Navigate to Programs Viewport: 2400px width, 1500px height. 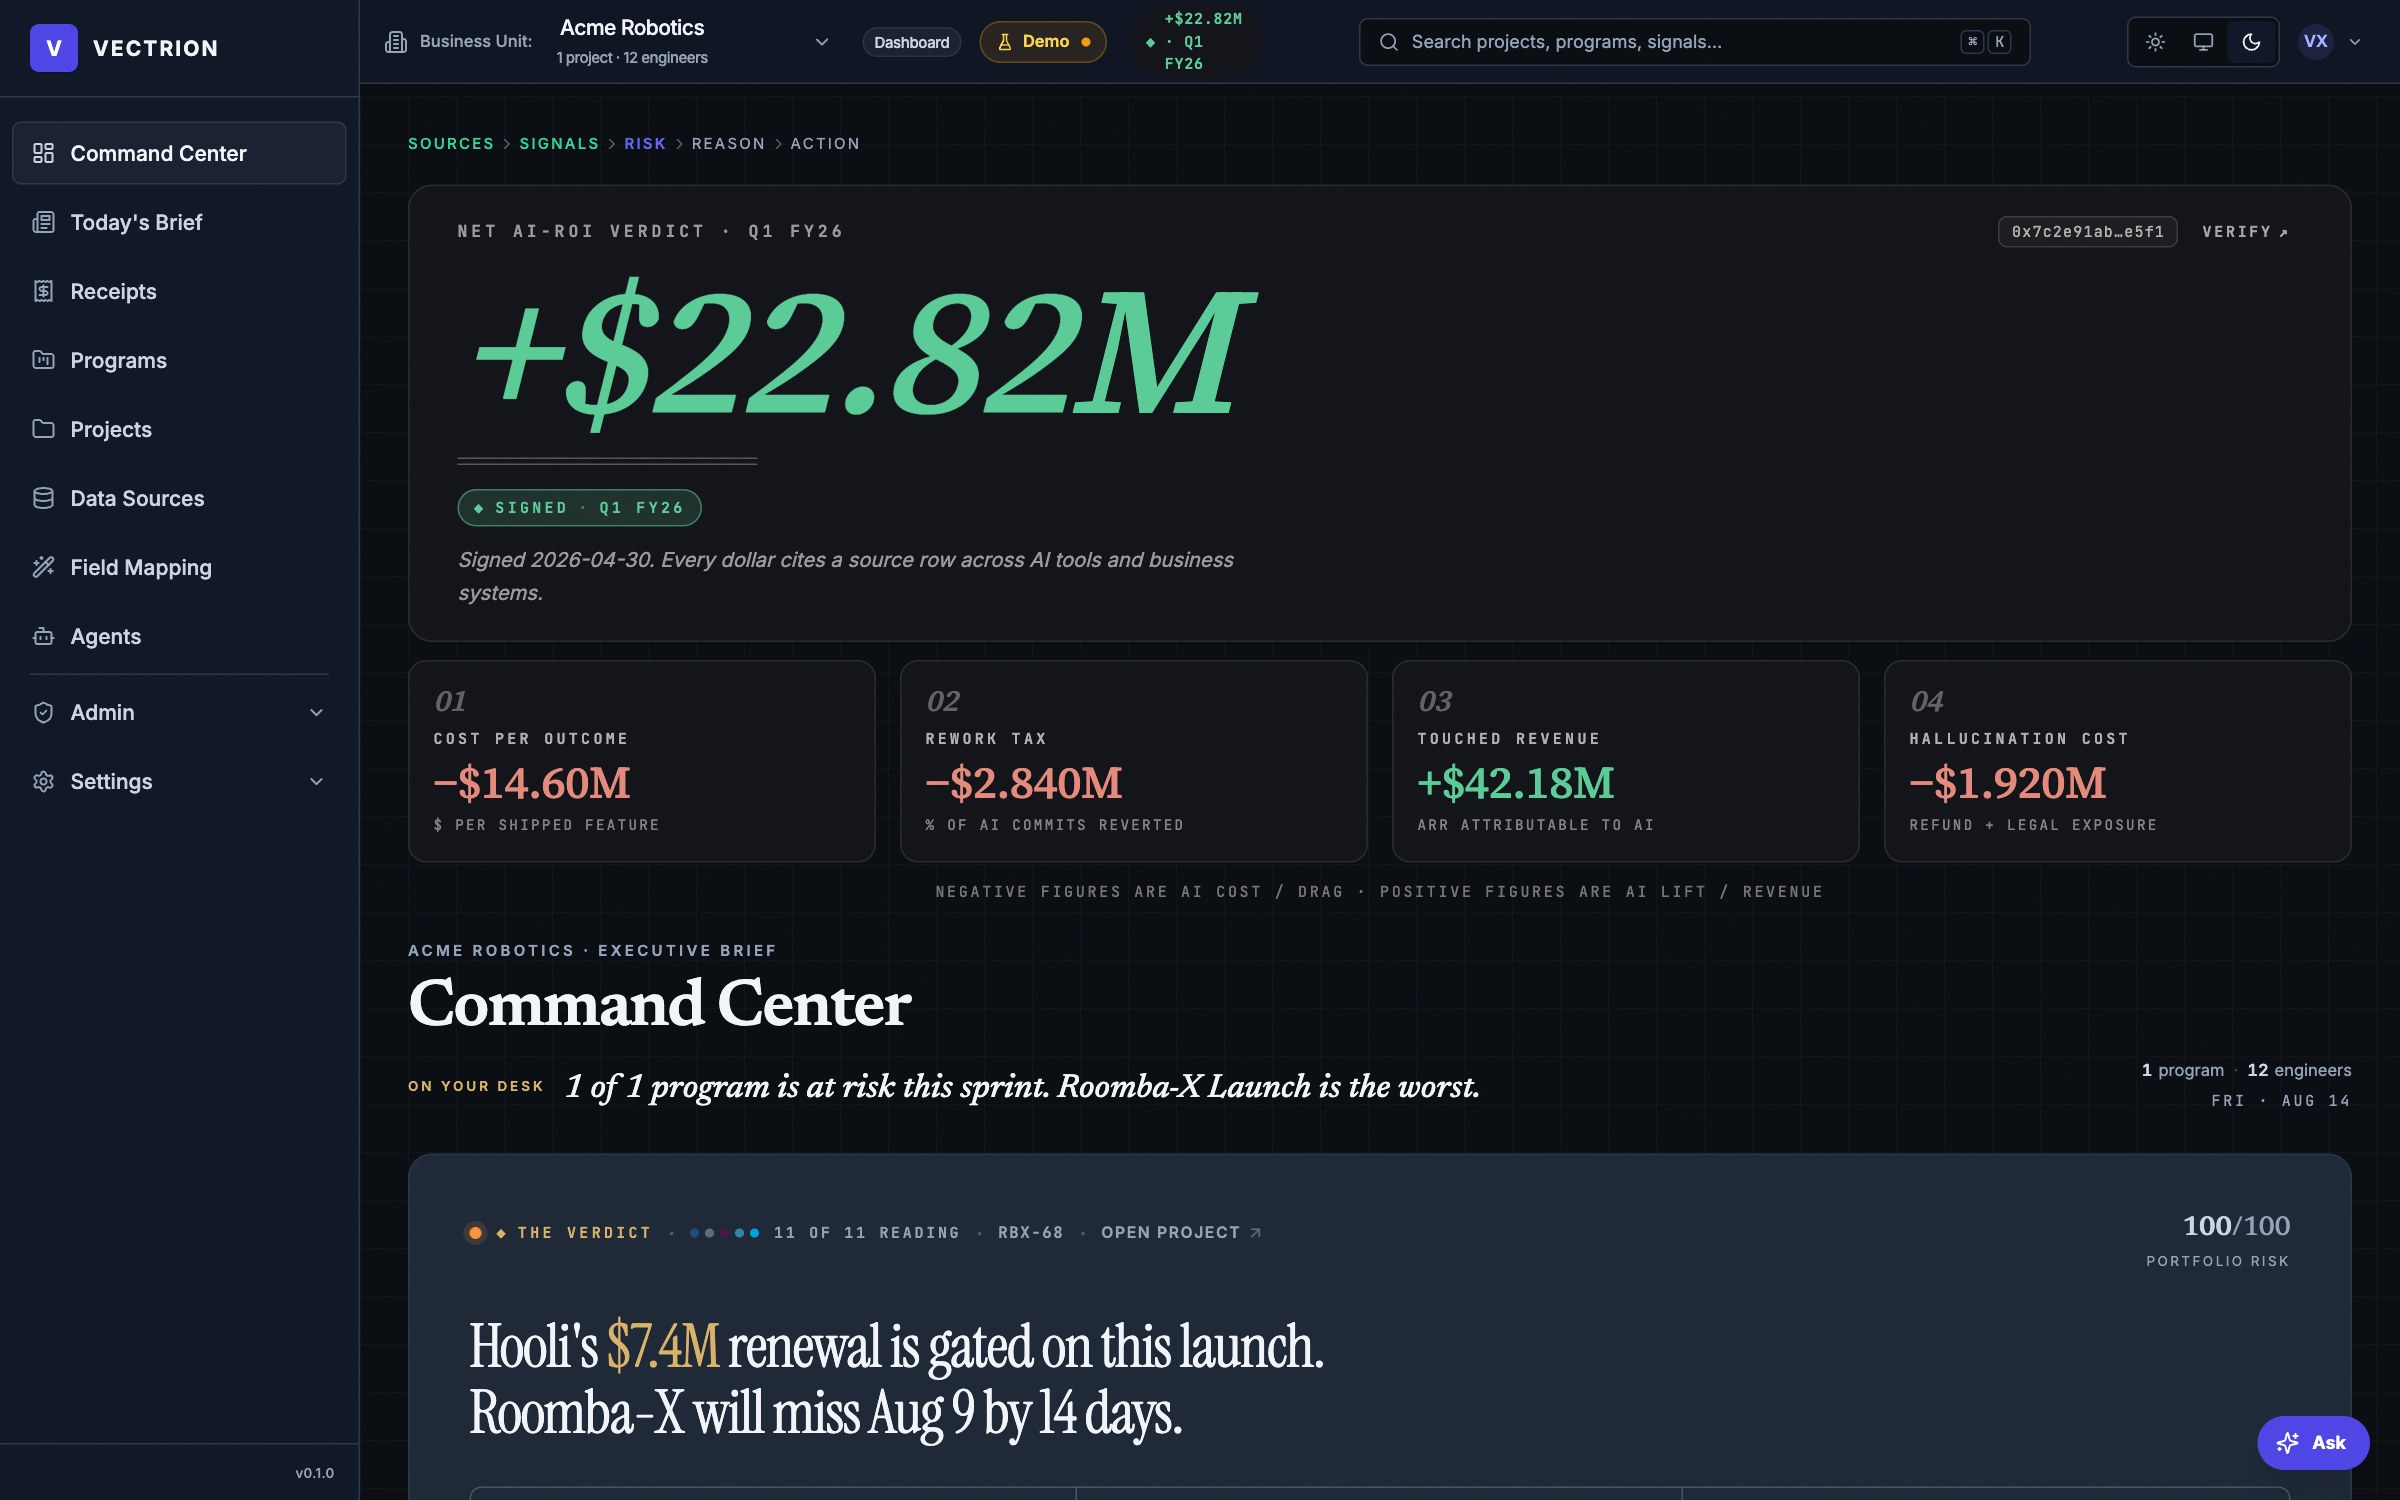click(179, 360)
